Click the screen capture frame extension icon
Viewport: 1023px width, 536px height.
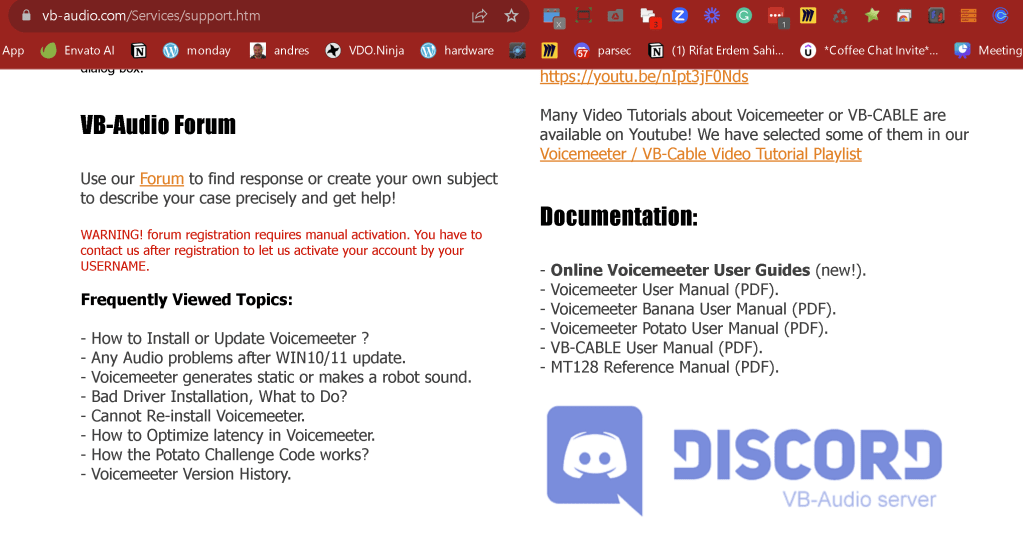tap(584, 16)
